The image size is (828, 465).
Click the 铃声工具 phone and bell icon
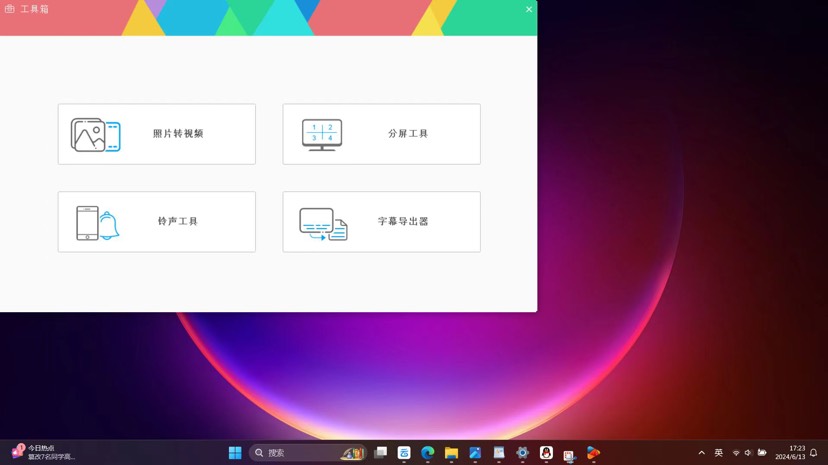(97, 222)
